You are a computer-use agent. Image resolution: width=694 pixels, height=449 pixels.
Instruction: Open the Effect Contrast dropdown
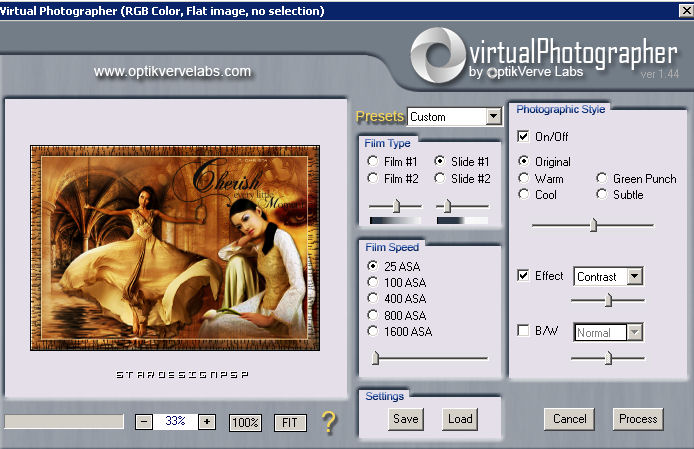click(634, 277)
